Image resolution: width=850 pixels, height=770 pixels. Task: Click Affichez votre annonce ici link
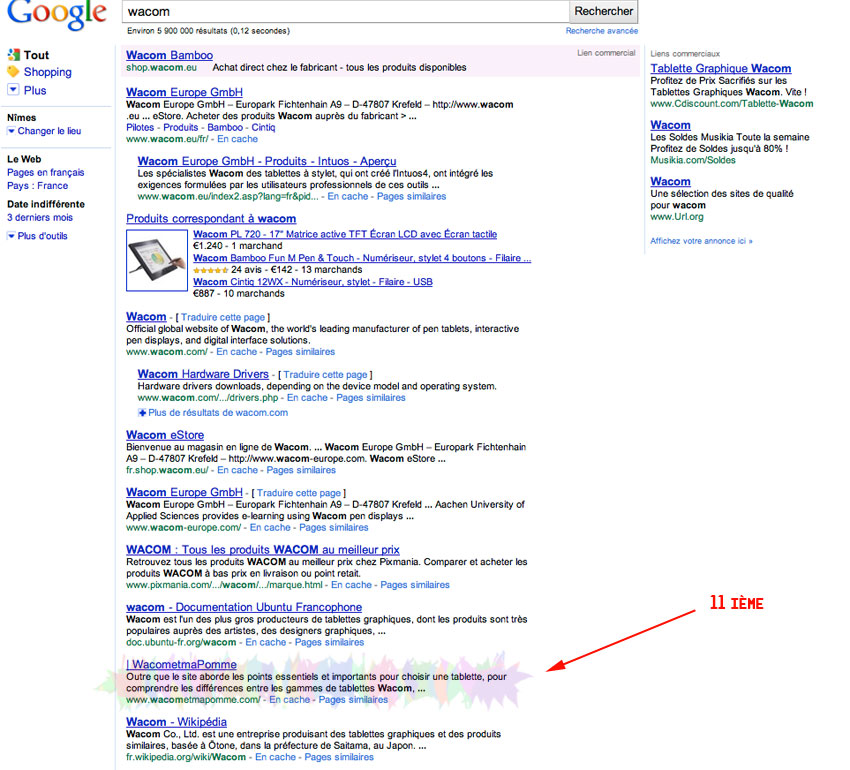701,241
